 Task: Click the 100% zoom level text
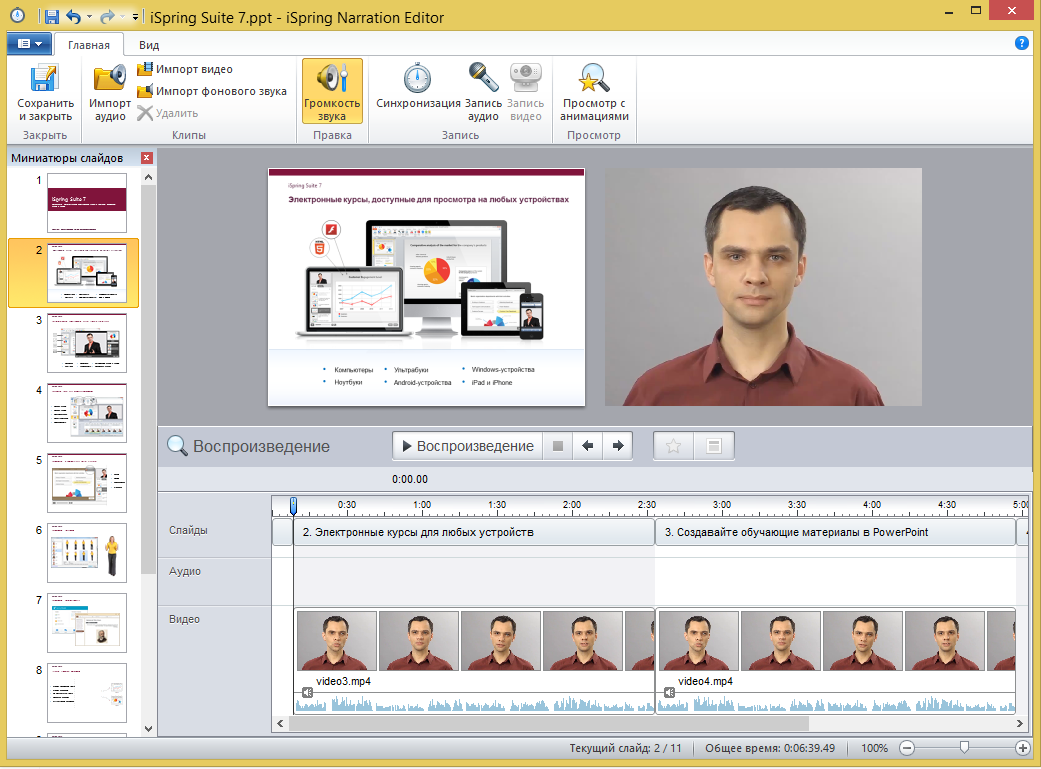pyautogui.click(x=874, y=748)
